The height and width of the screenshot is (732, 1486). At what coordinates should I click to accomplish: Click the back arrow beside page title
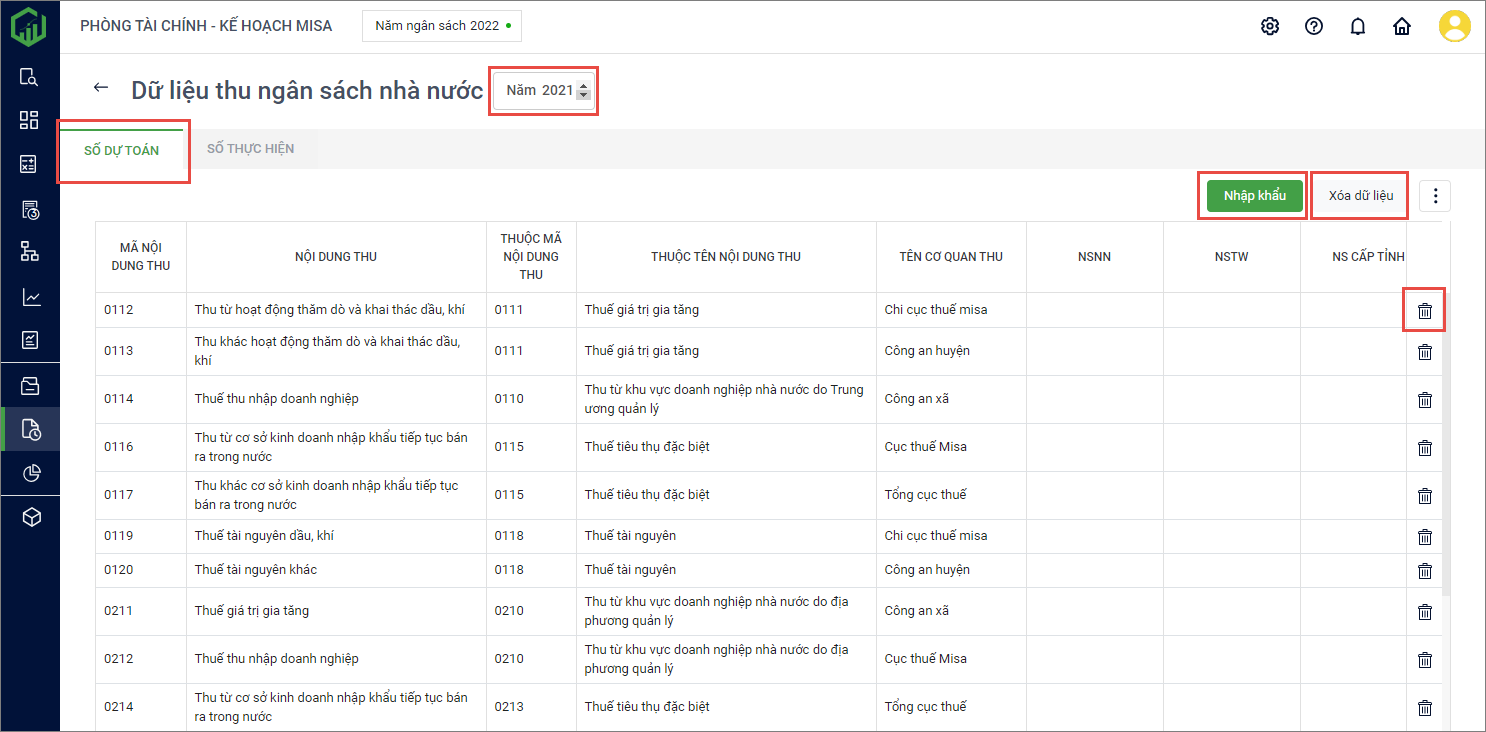(100, 88)
